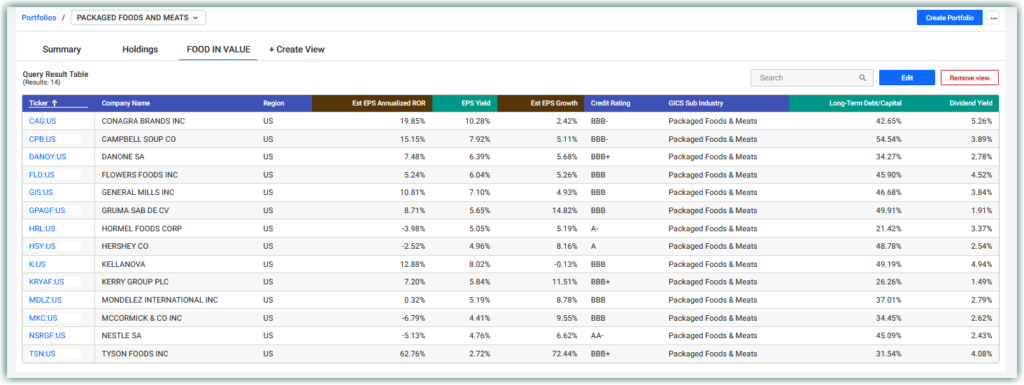1024x385 pixels.
Task: Switch to the Summary tab
Action: pos(62,50)
